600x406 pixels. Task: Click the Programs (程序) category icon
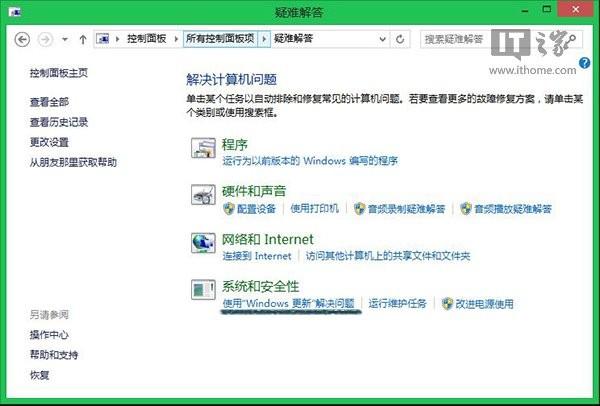[x=203, y=151]
